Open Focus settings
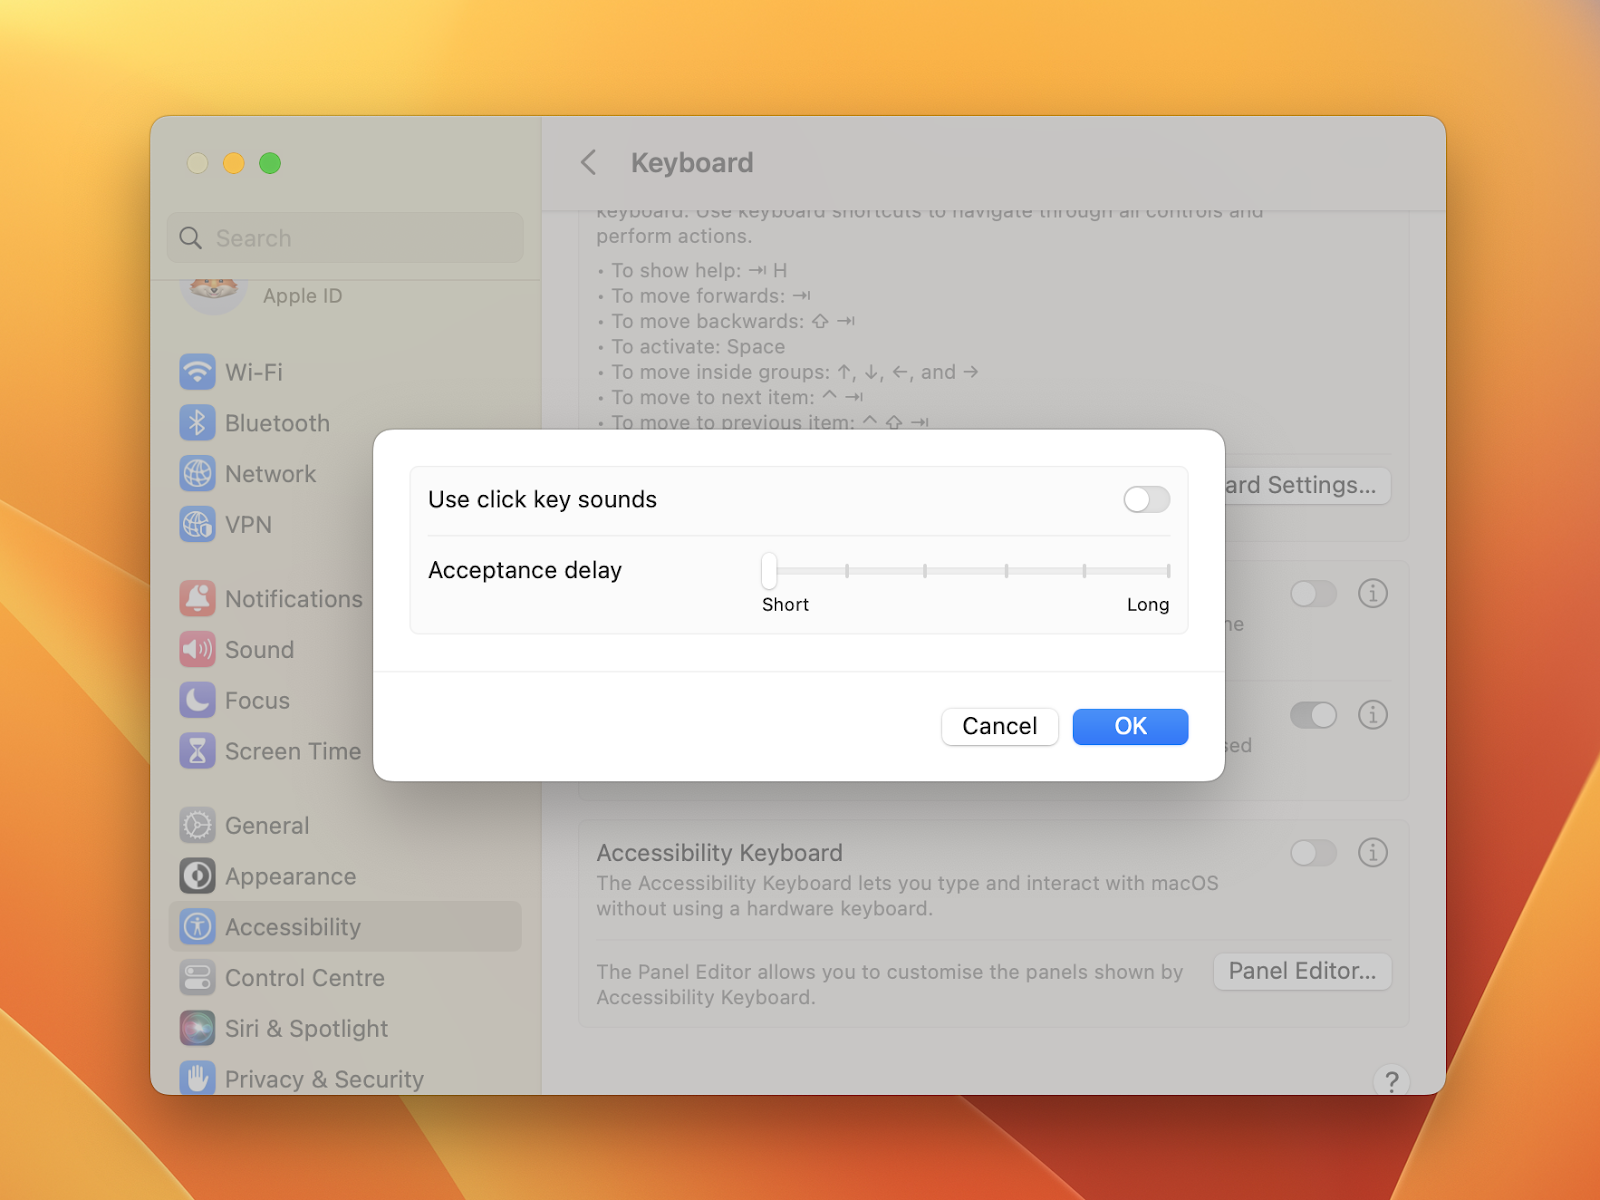The image size is (1600, 1200). click(256, 700)
